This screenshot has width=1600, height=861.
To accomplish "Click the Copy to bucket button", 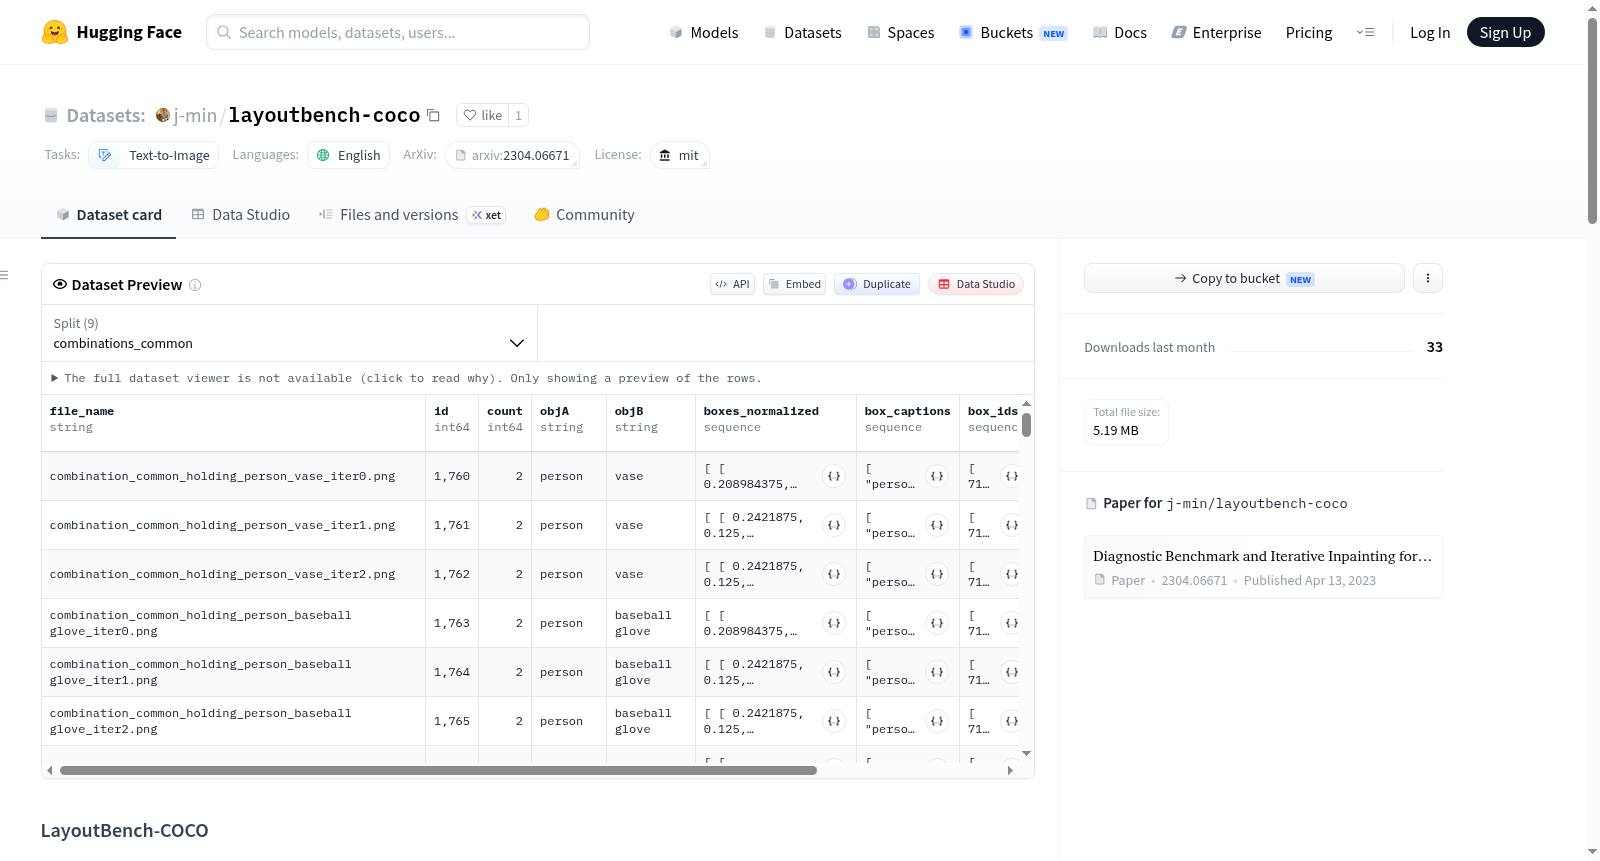I will [x=1244, y=278].
